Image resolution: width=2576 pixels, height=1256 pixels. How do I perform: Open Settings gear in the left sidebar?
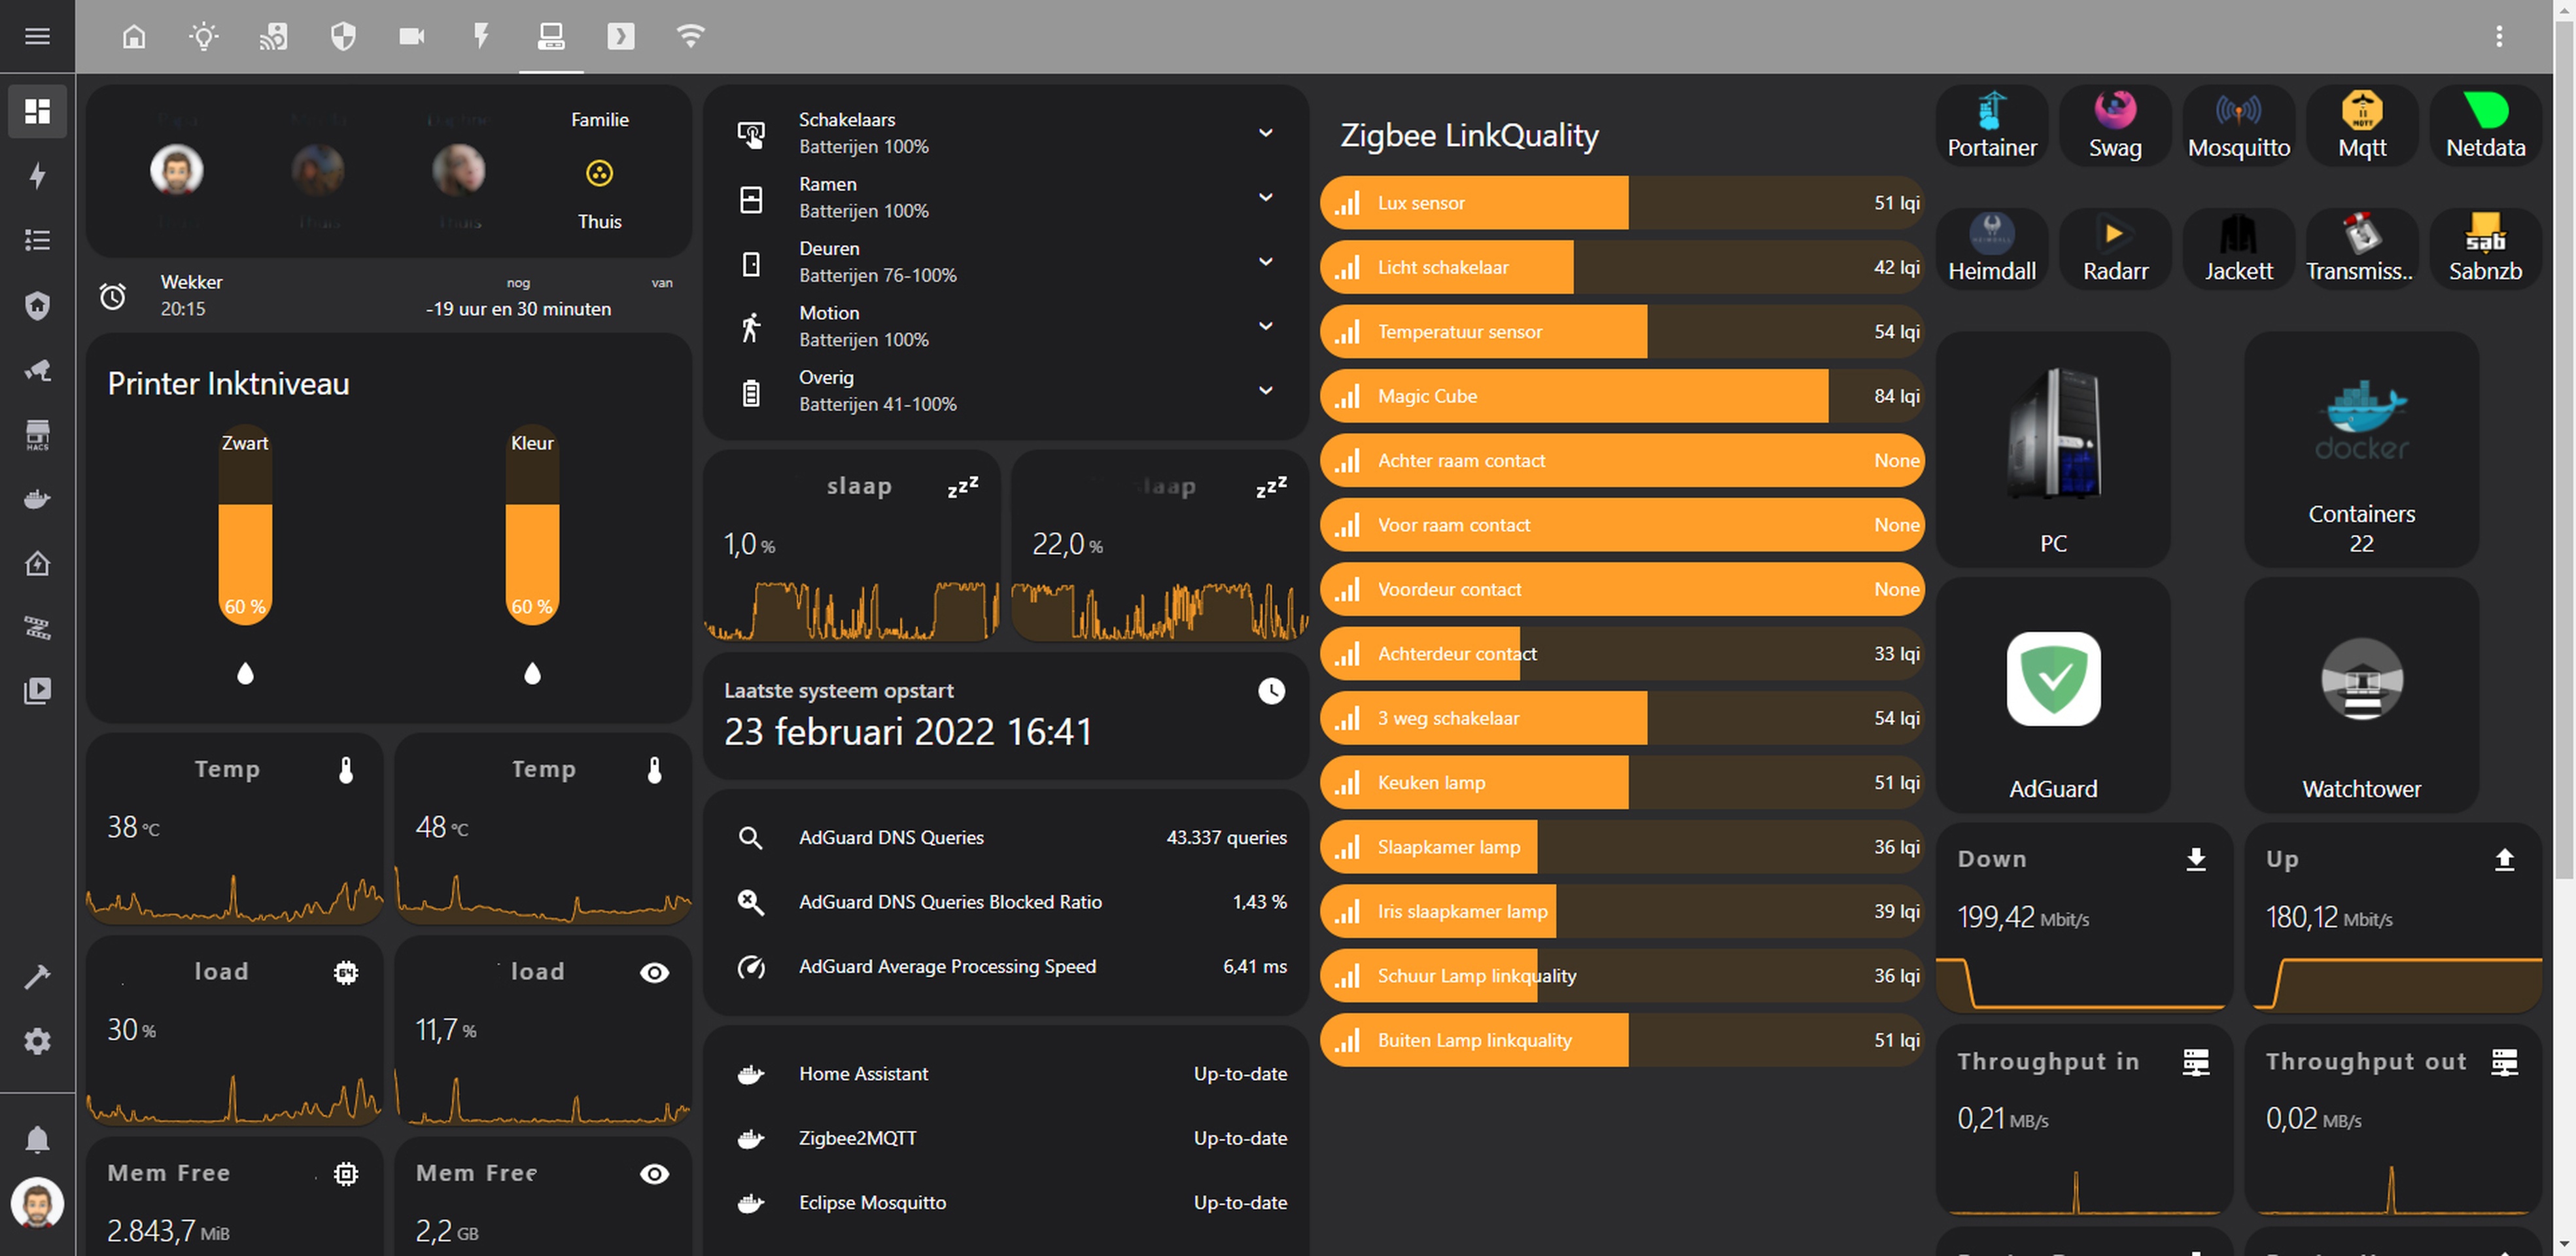pyautogui.click(x=37, y=1041)
